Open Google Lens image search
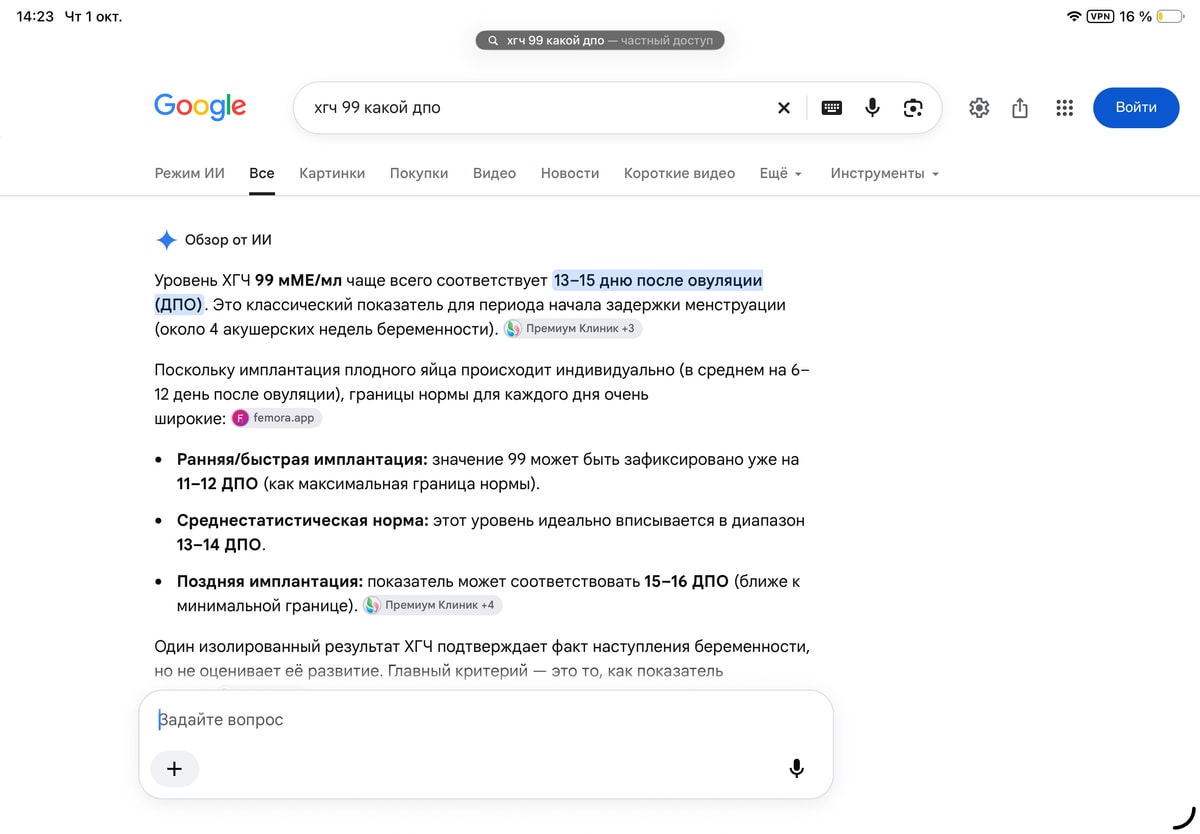Screen dimensions: 1200x834 tap(913, 108)
